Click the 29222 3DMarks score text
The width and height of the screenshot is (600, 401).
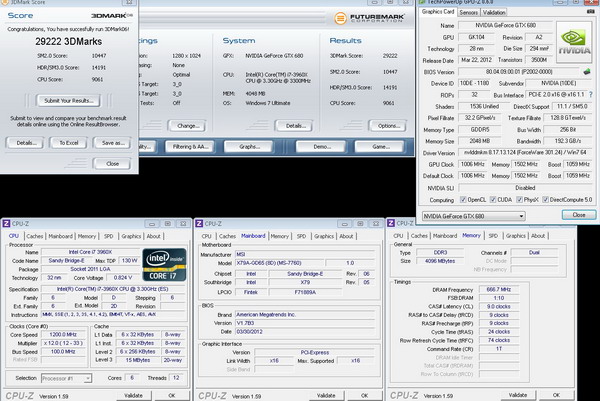click(x=68, y=41)
